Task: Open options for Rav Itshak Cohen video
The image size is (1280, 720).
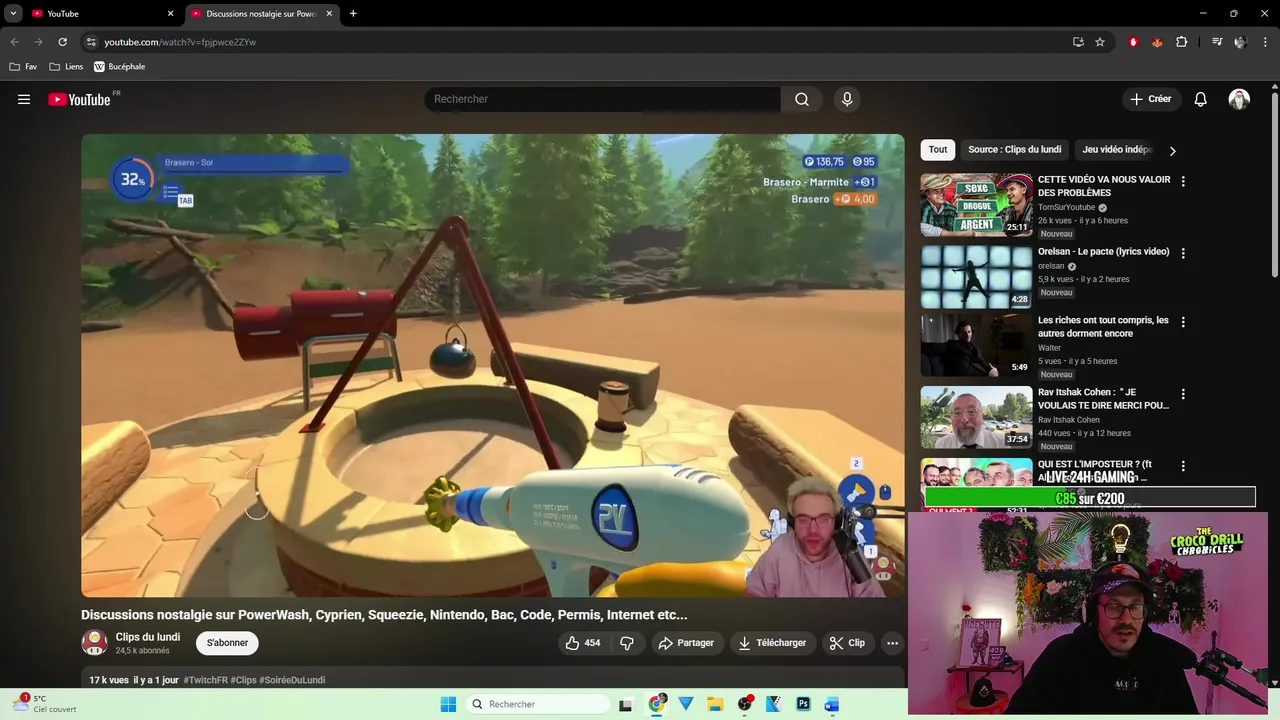Action: coord(1183,395)
